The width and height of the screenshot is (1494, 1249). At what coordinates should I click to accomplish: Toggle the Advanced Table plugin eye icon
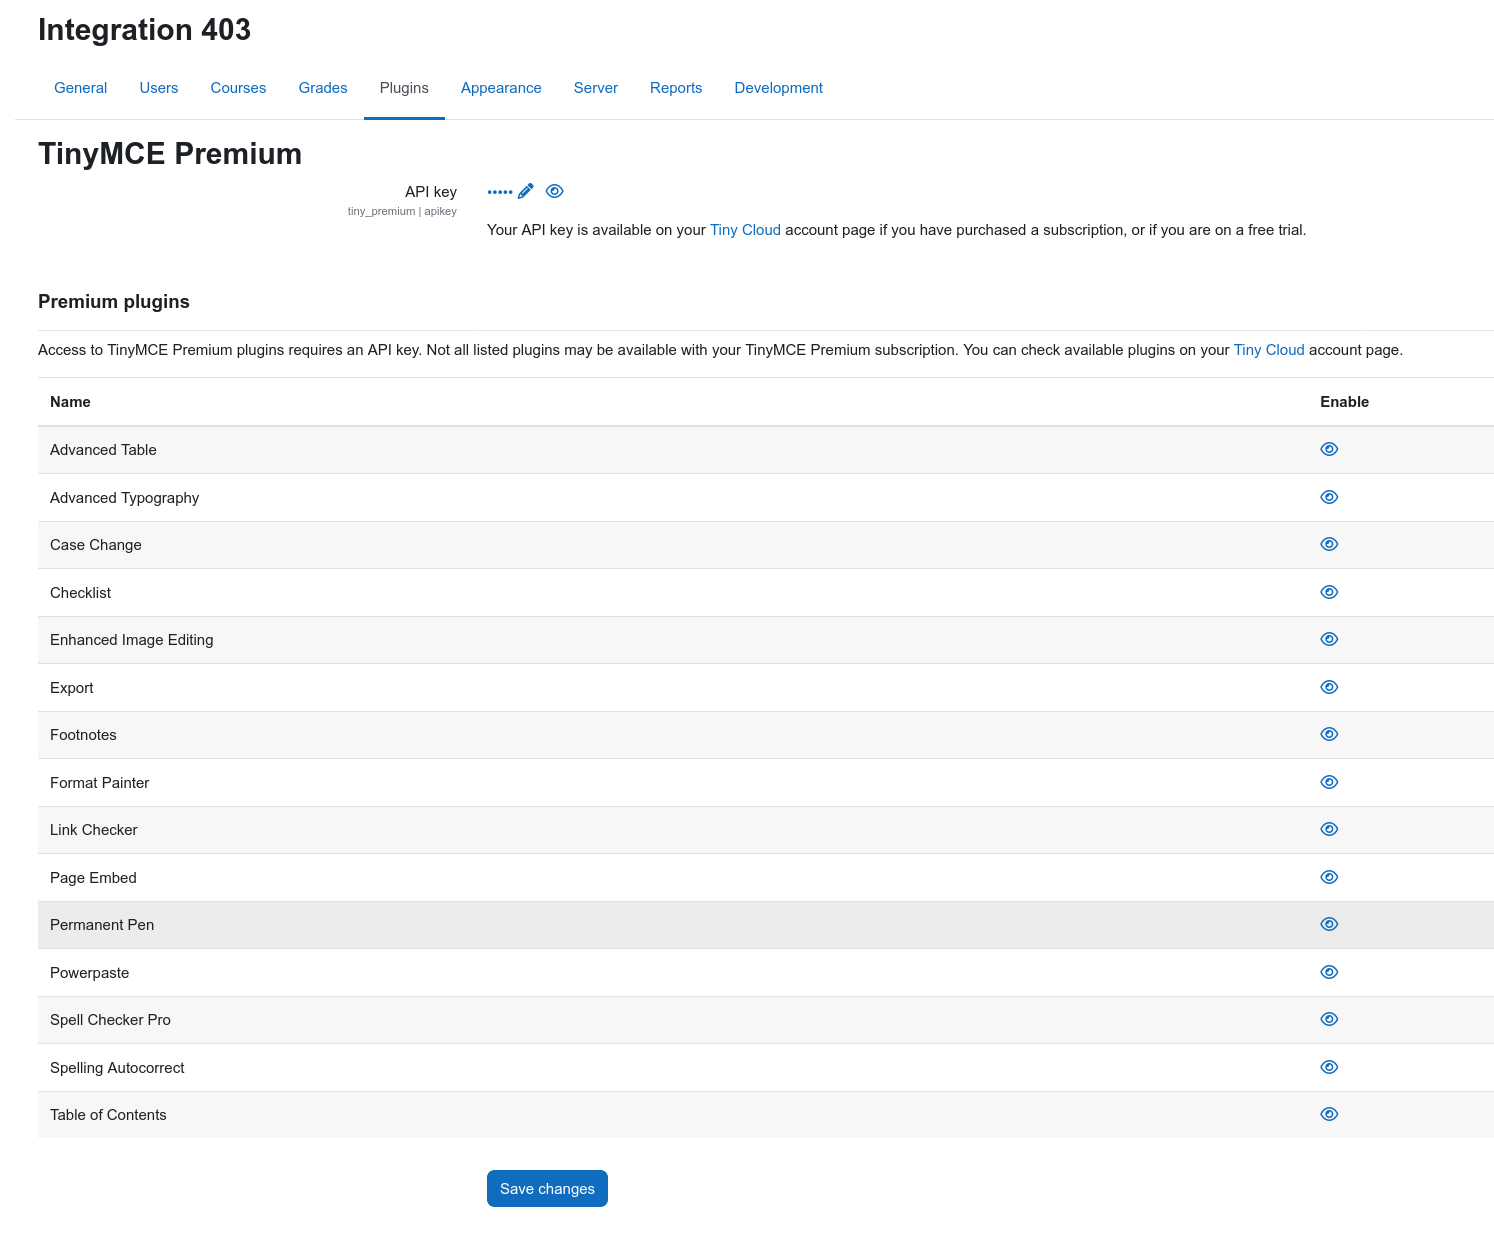pos(1329,449)
